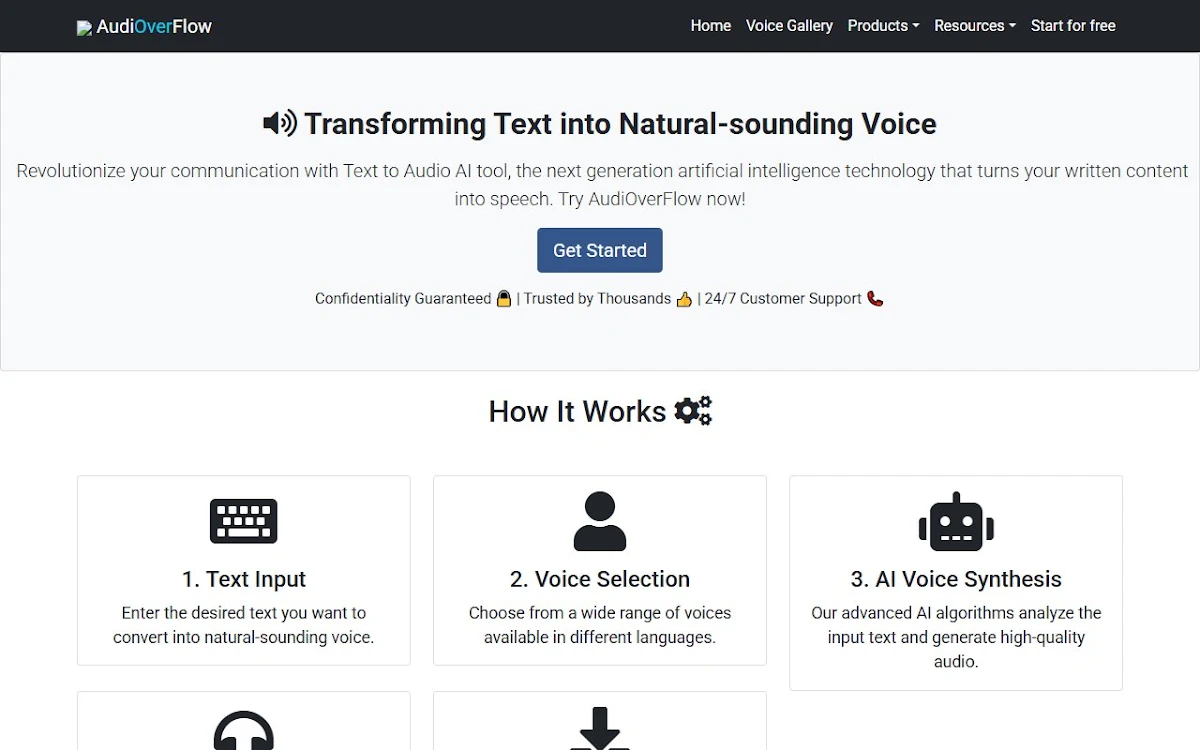Click the 'Transforming Text into Natural-sounding Voice' headline

coord(620,124)
